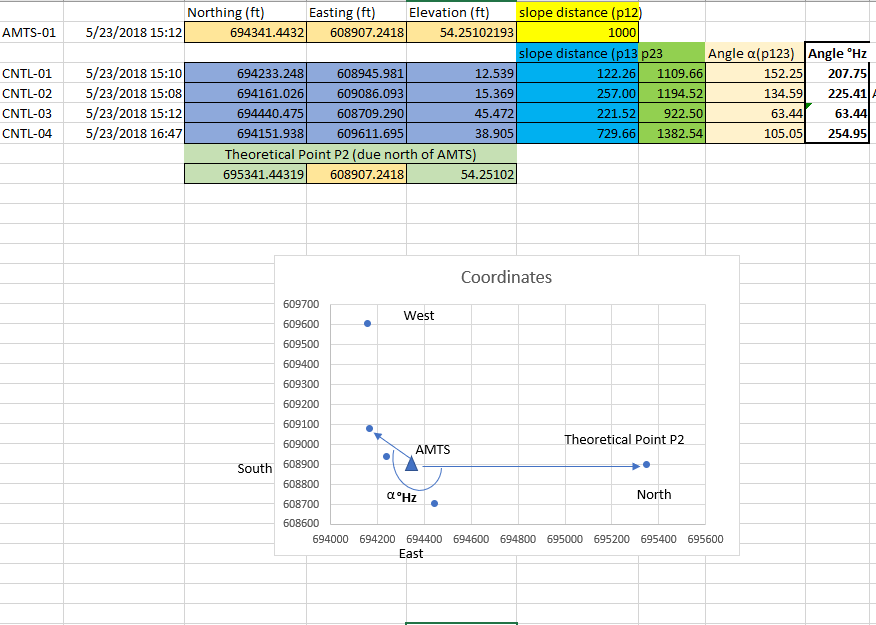Click the α°Hz angle label in chart
The height and width of the screenshot is (625, 876).
[x=402, y=496]
